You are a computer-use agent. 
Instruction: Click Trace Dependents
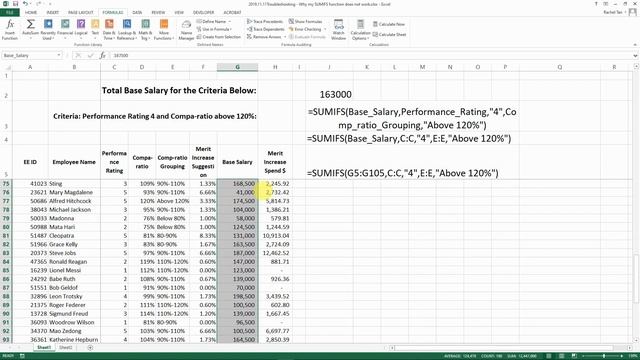265,29
